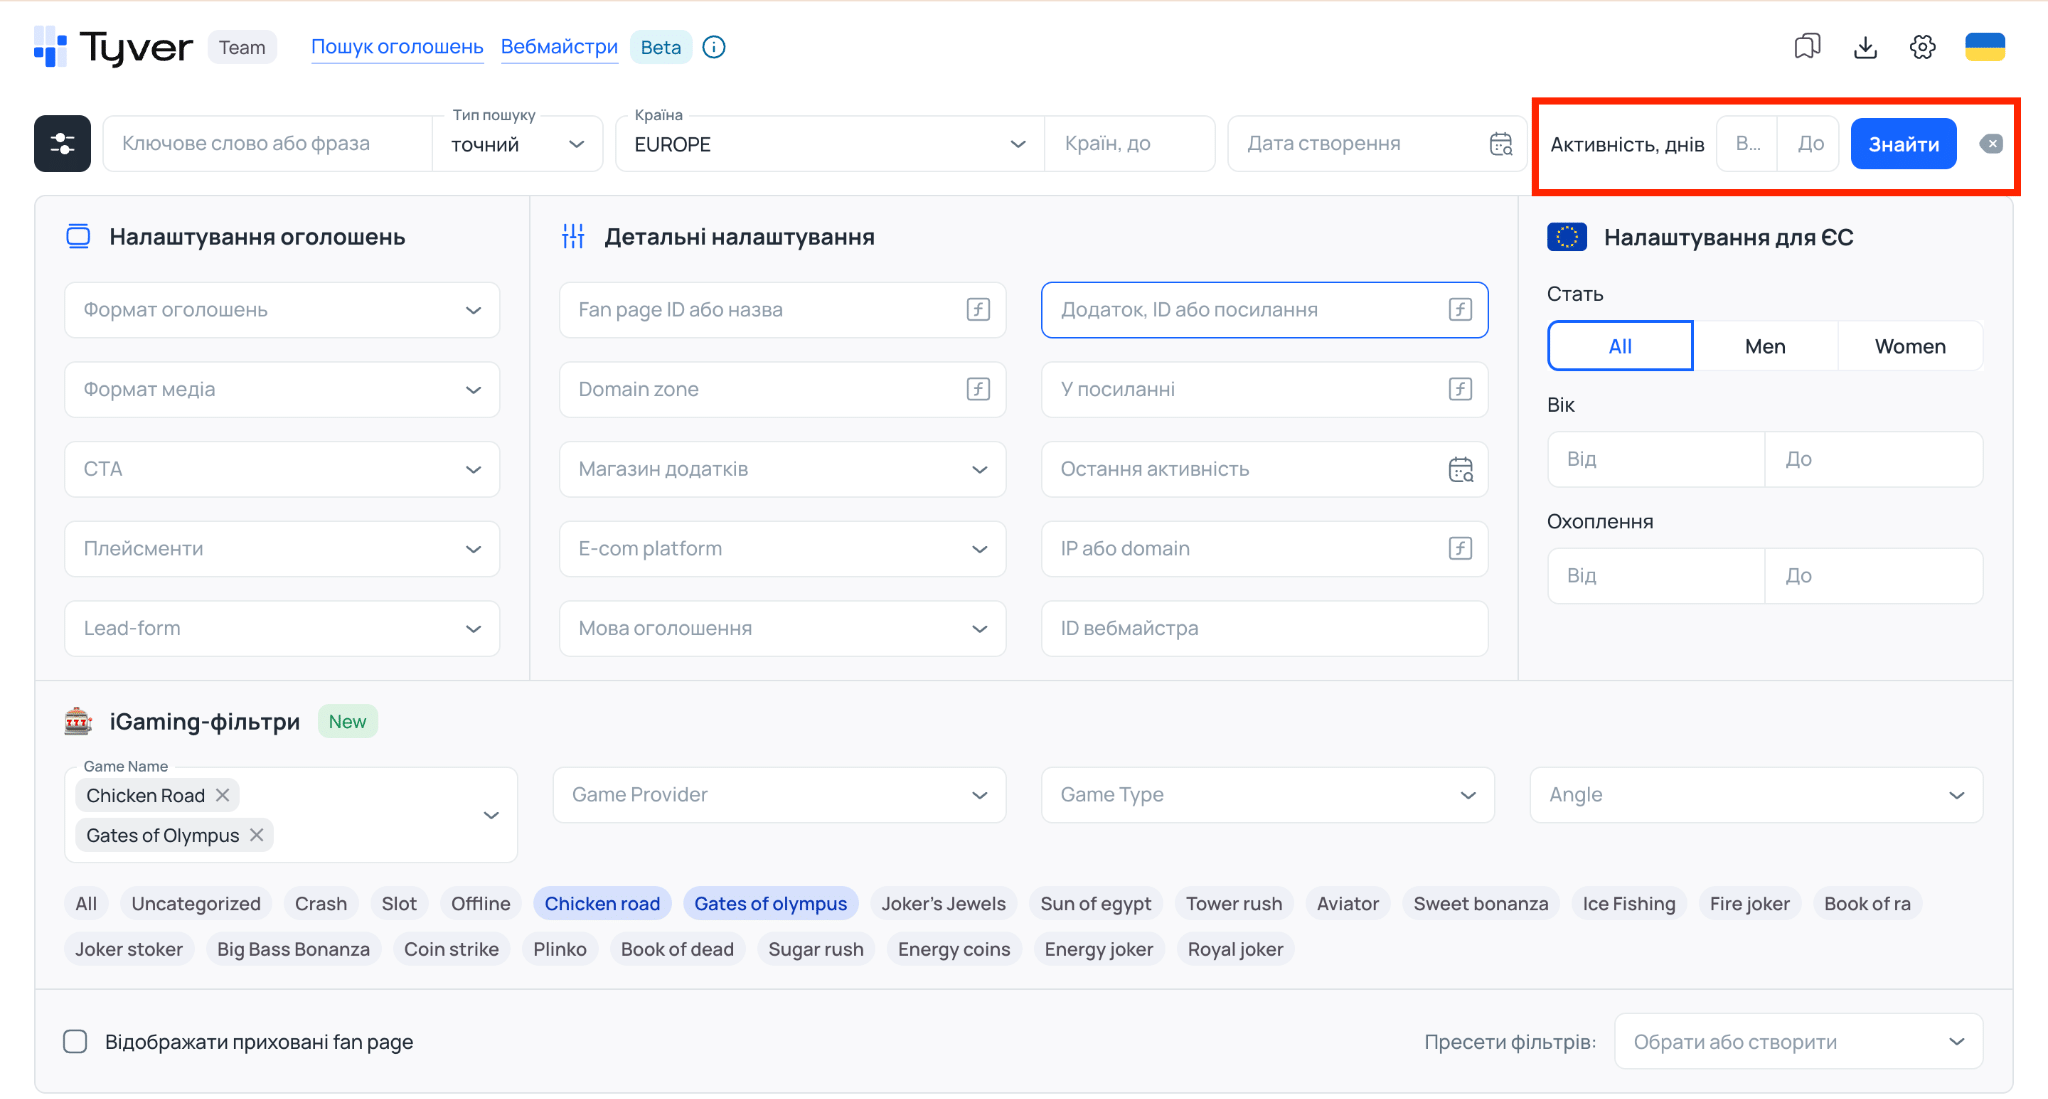Click function icon in Додаток, ID або посилання field
This screenshot has width=2048, height=1099.
pos(1460,310)
